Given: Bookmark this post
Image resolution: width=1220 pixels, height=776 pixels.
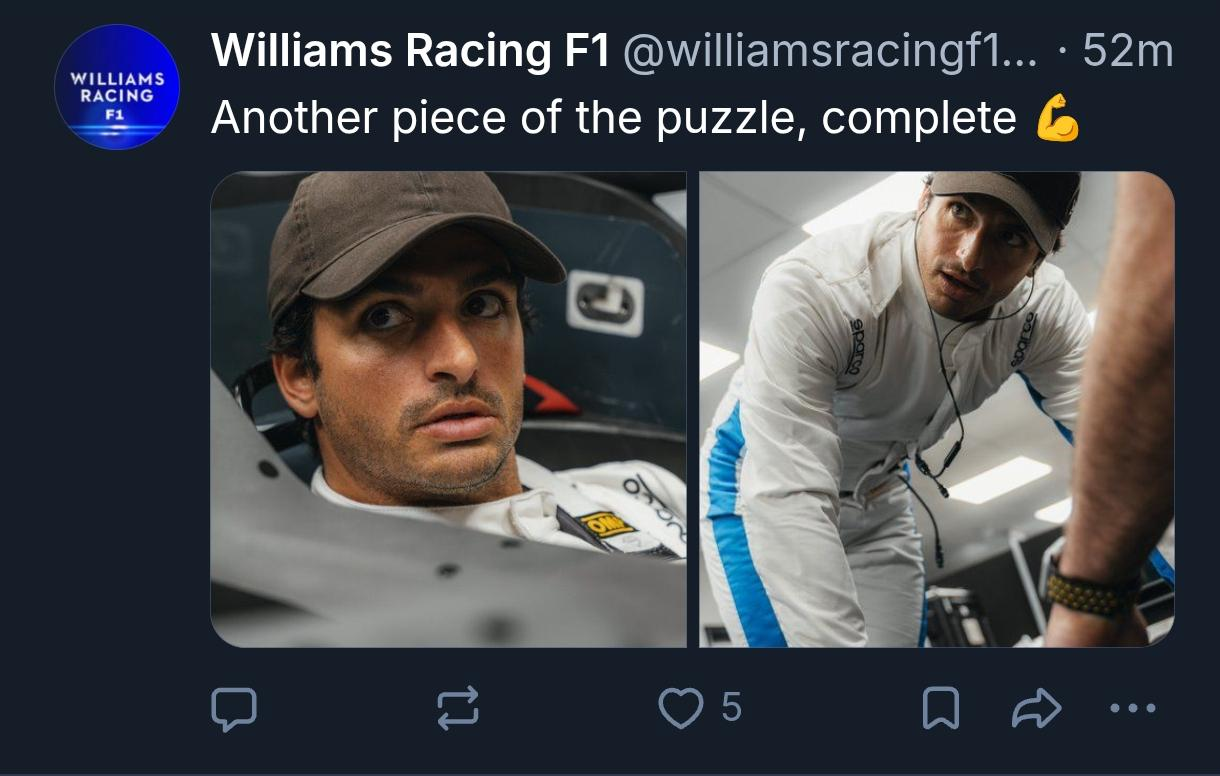Looking at the screenshot, I should (940, 708).
